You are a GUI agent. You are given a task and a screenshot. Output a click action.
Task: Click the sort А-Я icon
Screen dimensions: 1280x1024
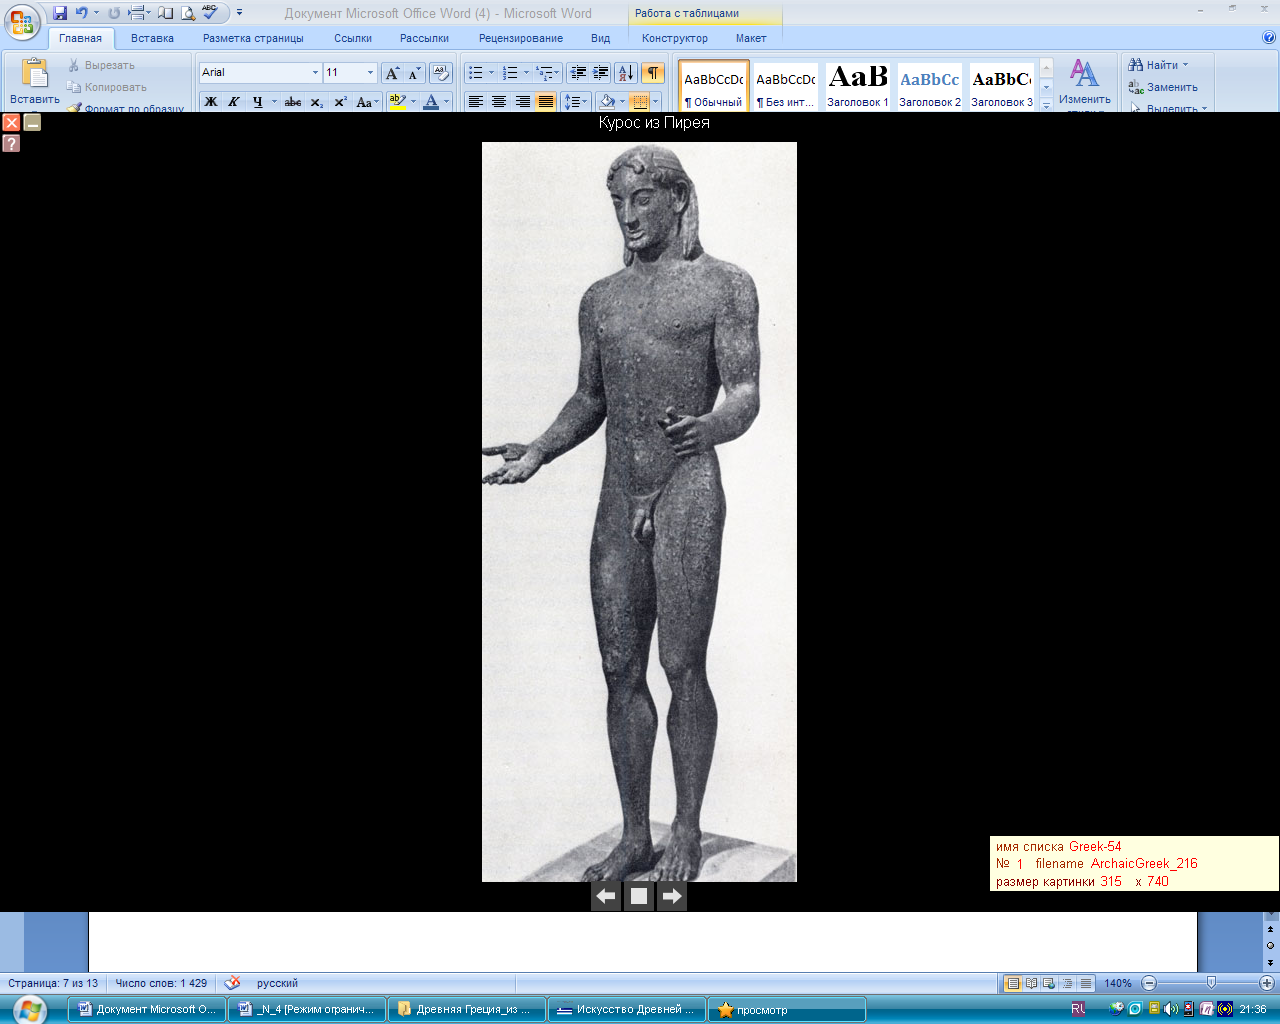point(626,73)
